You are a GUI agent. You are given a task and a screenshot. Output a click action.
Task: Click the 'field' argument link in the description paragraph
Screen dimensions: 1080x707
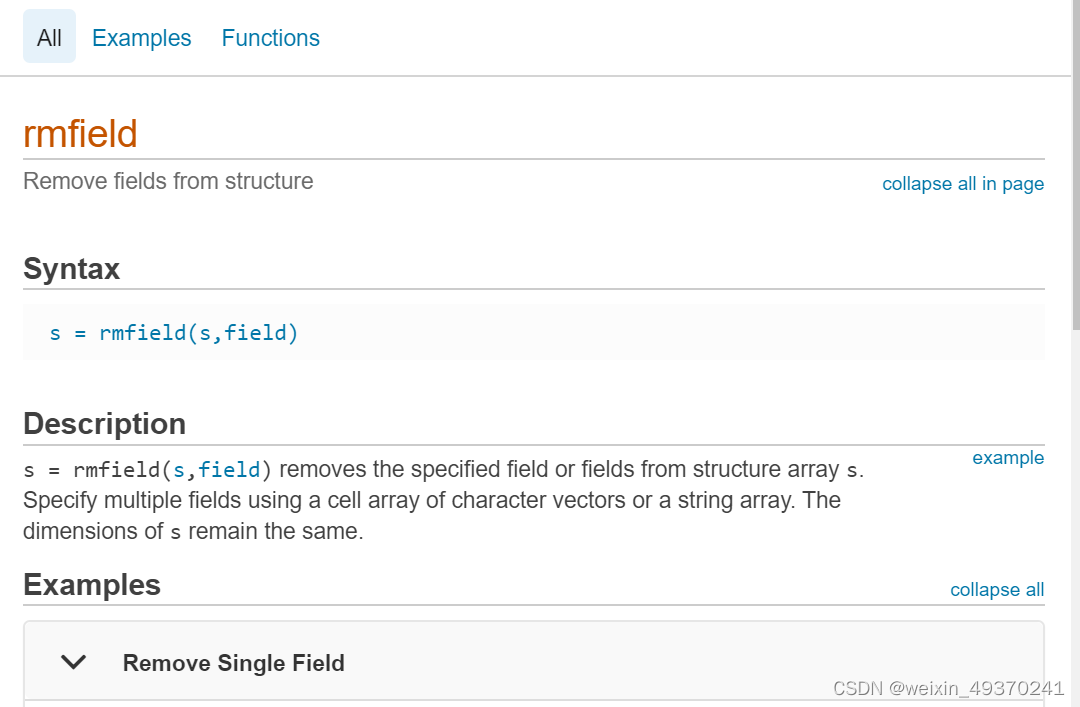[229, 469]
